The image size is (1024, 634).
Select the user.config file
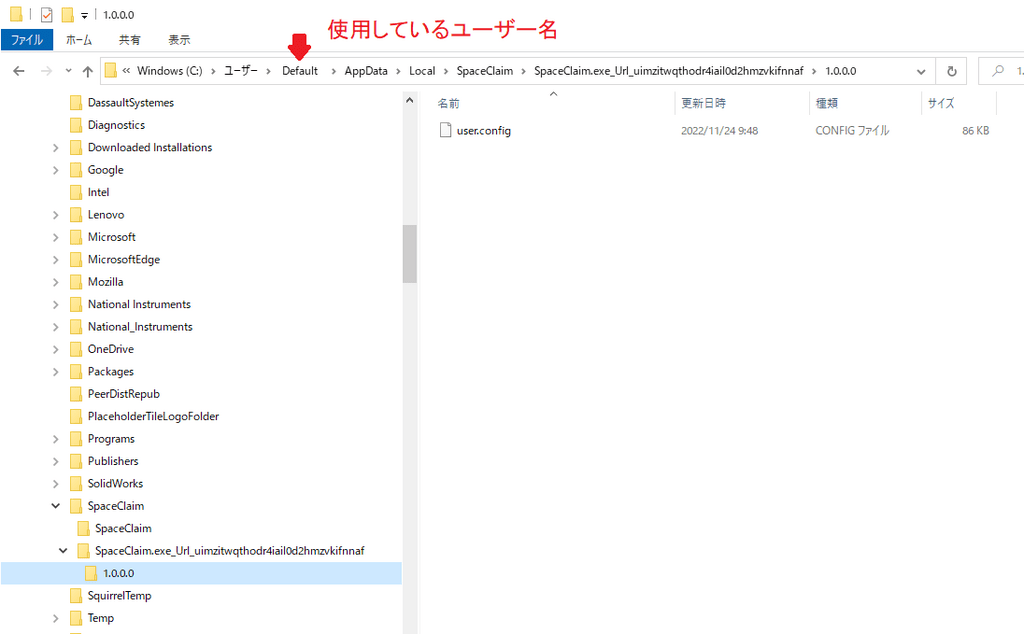pos(483,131)
